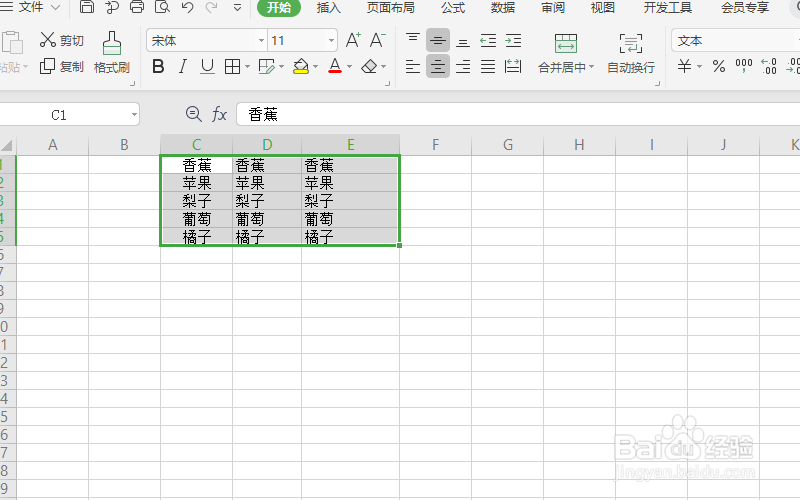Image resolution: width=800 pixels, height=500 pixels.
Task: Switch to the 审阅 tab
Action: tap(553, 7)
